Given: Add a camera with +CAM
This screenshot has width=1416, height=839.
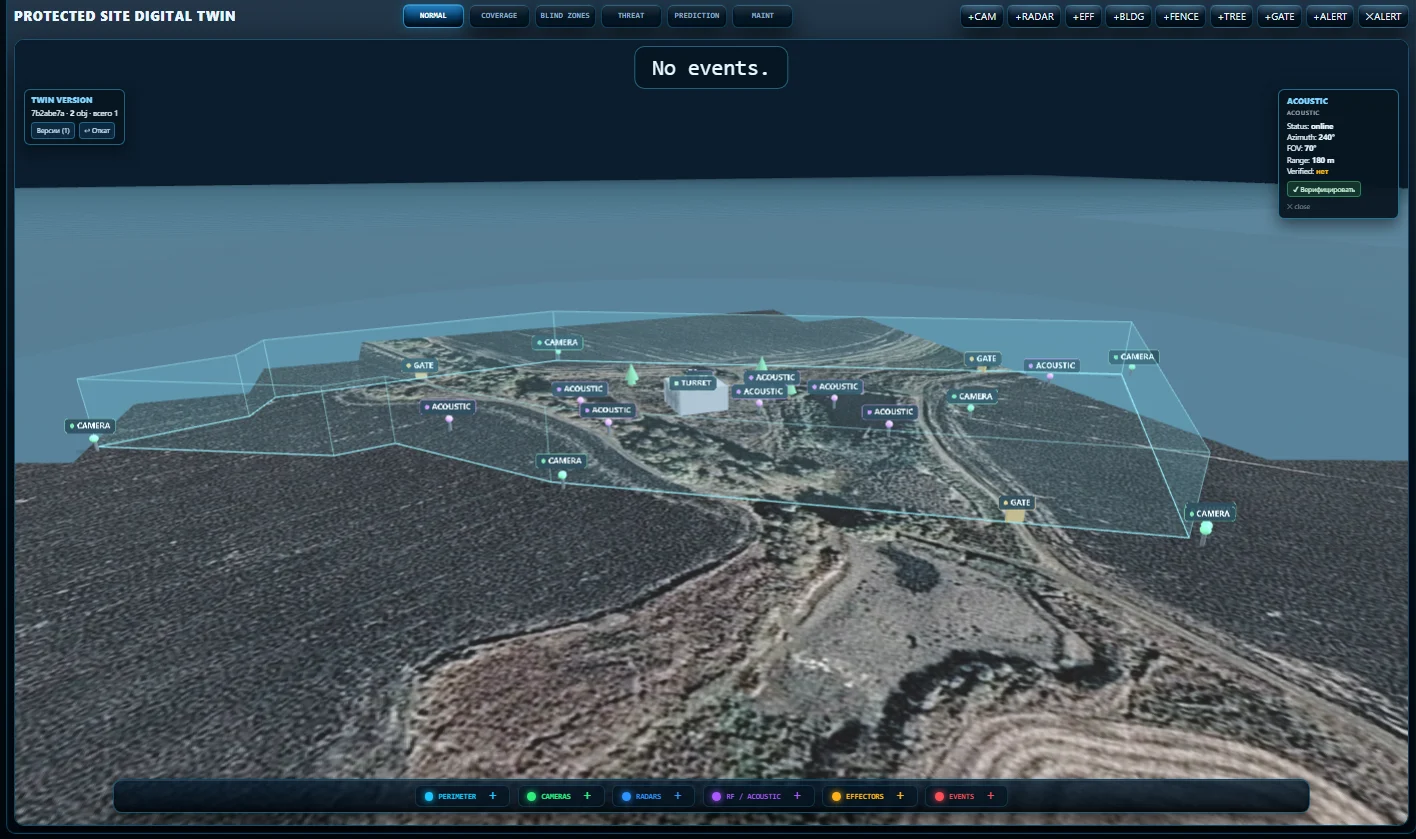Looking at the screenshot, I should coord(982,16).
